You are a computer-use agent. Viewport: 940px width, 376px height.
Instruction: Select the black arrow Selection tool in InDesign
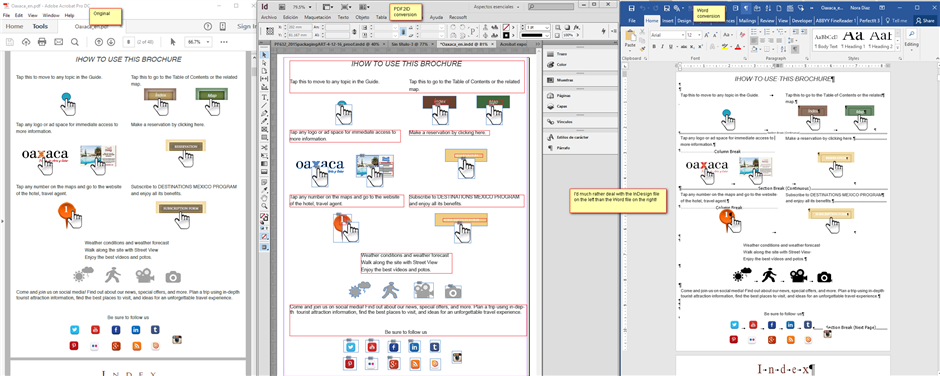264,55
